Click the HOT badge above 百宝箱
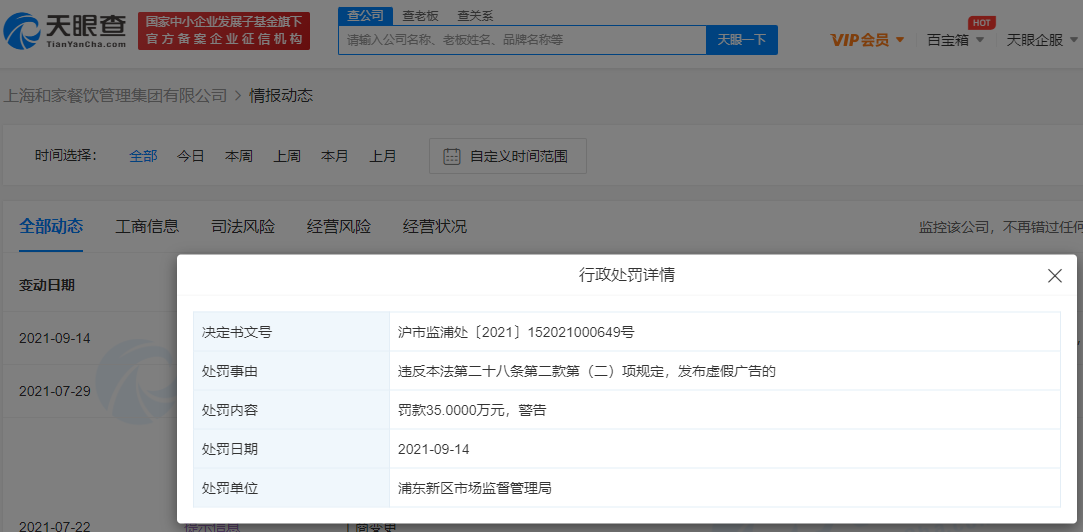The width and height of the screenshot is (1083, 532). [980, 22]
